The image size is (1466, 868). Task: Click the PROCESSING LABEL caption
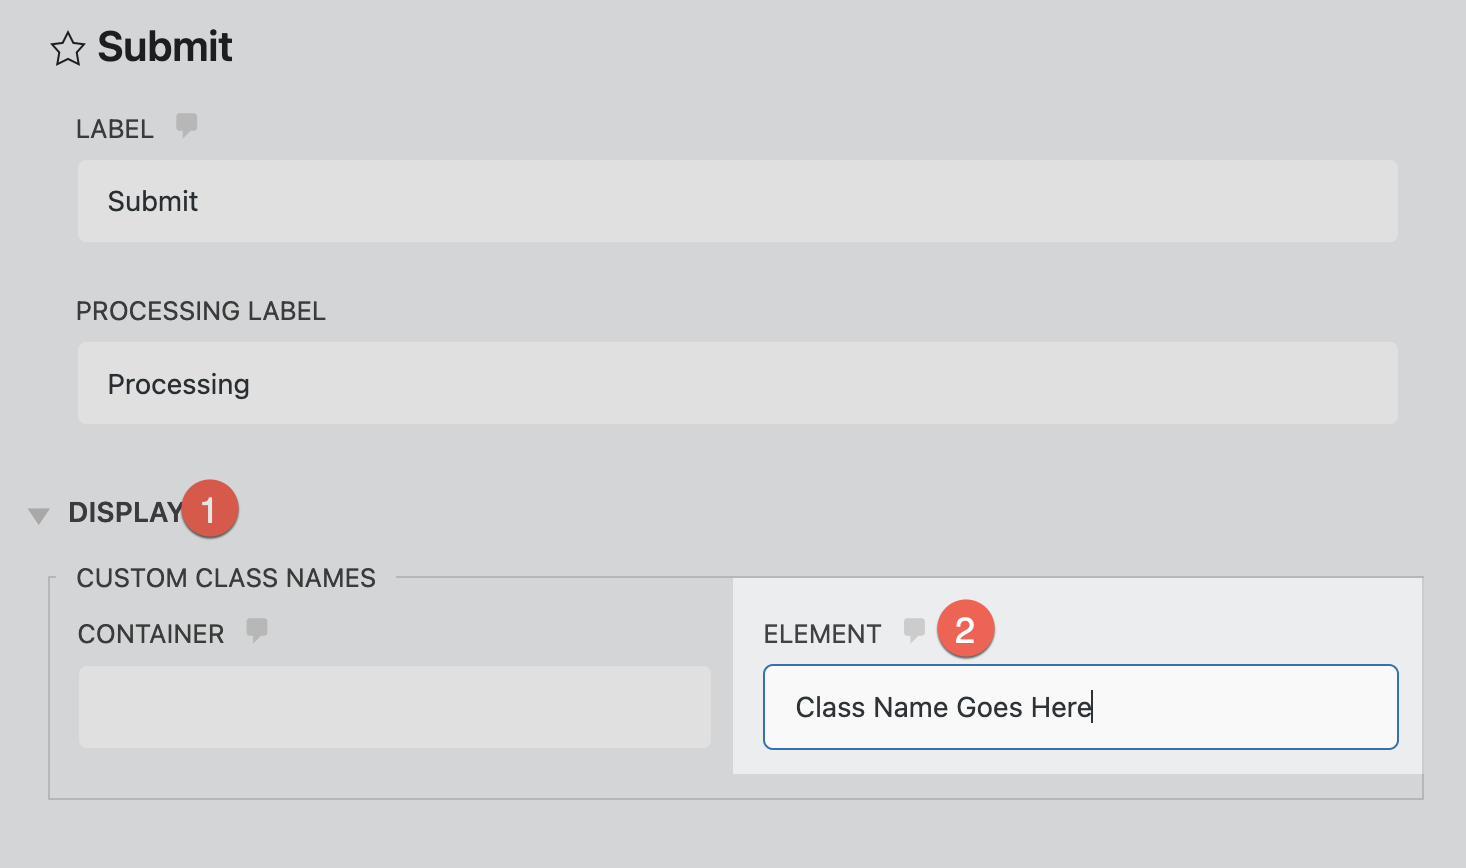coord(201,311)
